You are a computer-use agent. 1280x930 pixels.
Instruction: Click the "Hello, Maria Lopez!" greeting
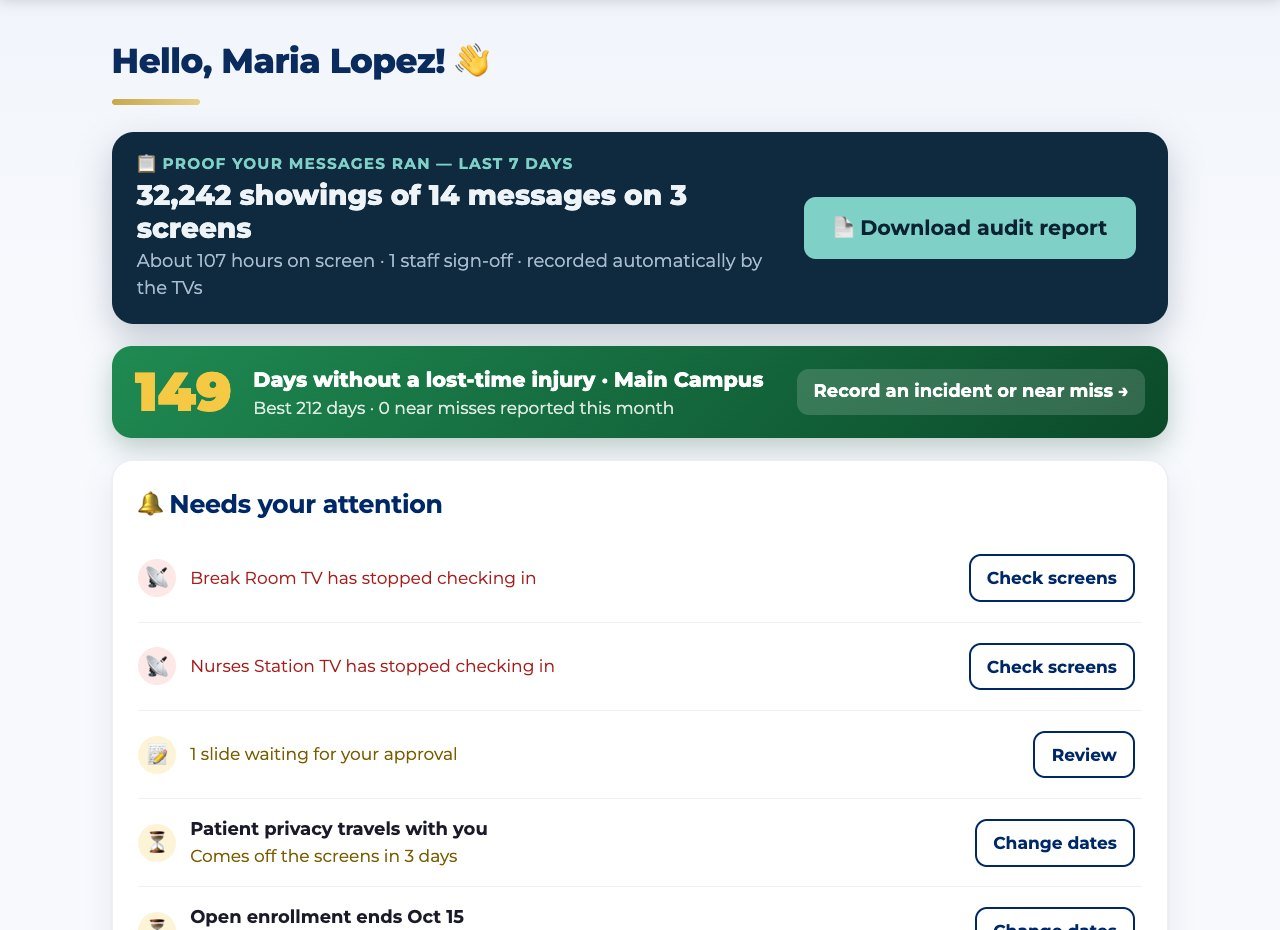pos(279,61)
